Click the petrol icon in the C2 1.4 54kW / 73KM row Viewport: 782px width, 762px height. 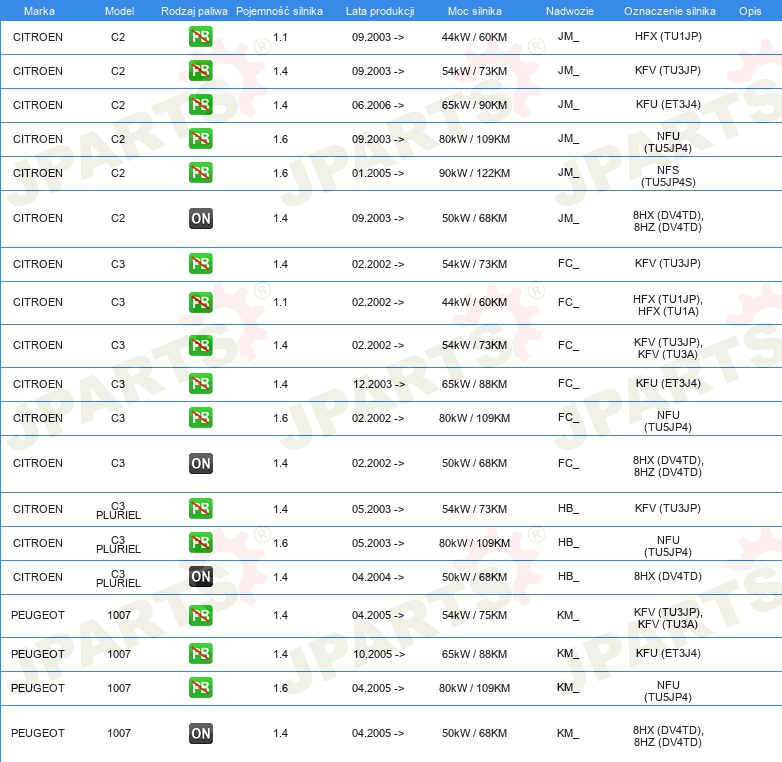pos(200,71)
